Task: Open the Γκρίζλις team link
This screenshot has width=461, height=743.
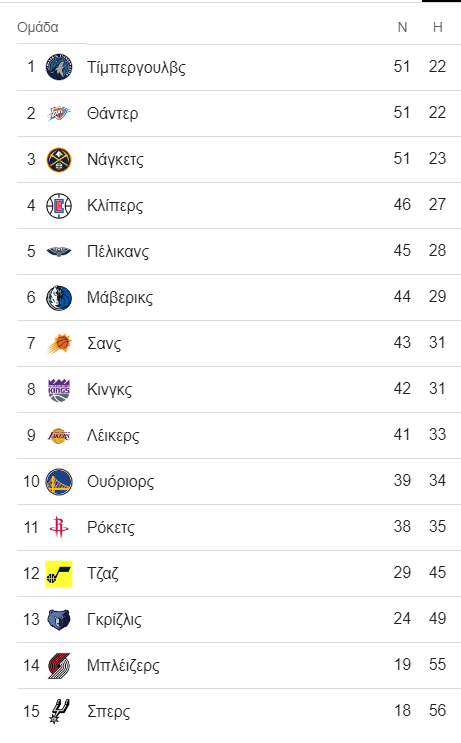Action: (114, 619)
